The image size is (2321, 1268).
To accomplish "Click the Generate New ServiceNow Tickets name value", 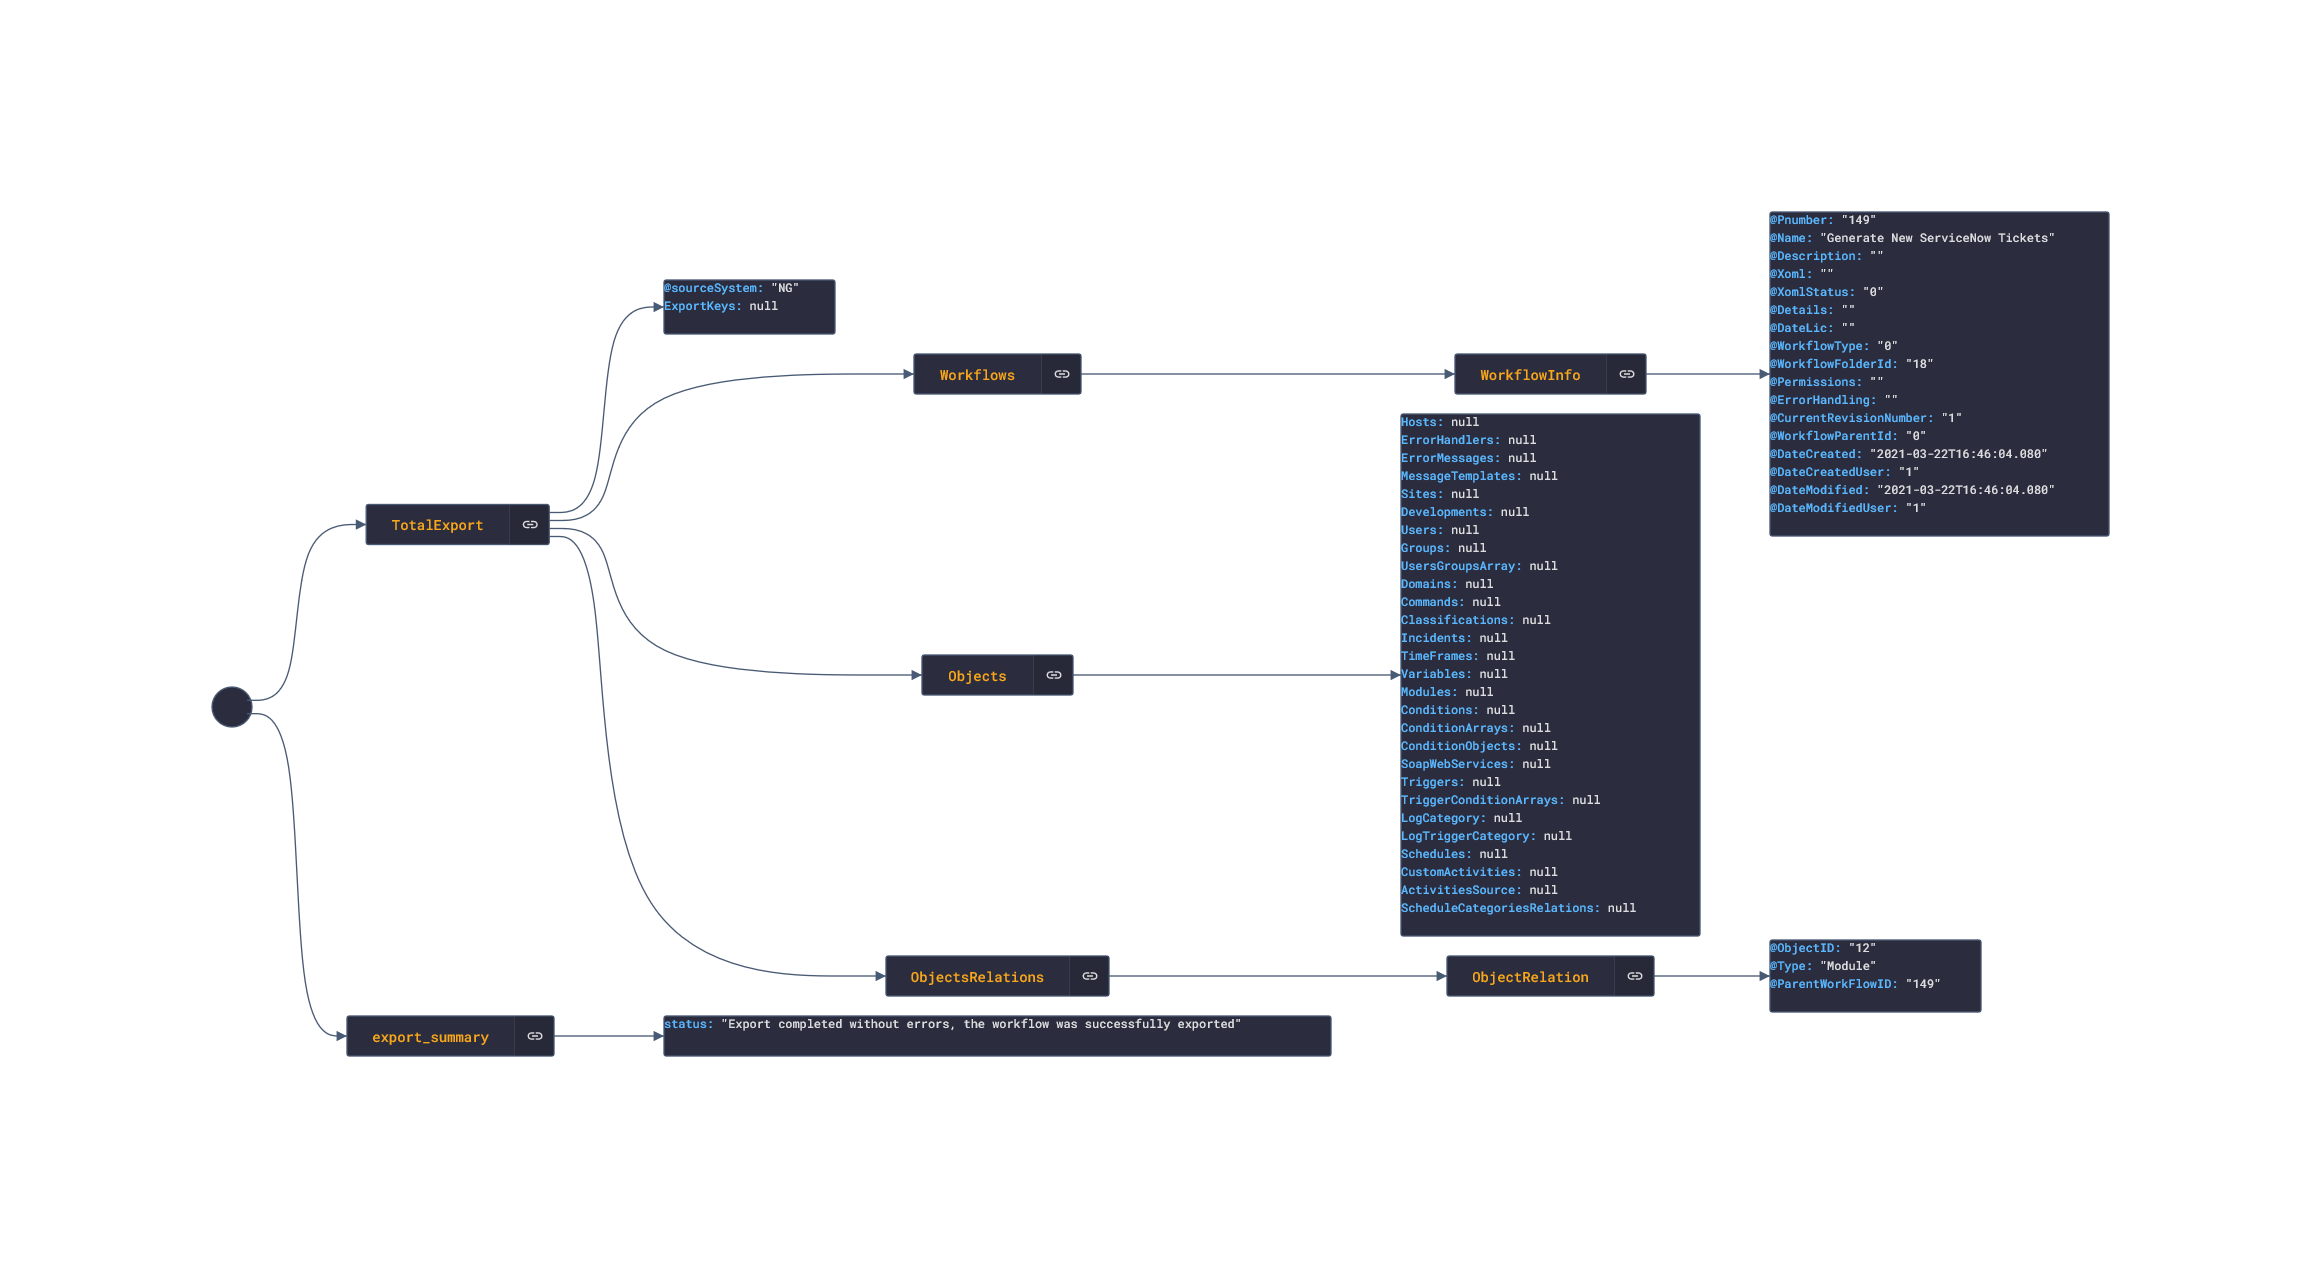I will [1937, 238].
